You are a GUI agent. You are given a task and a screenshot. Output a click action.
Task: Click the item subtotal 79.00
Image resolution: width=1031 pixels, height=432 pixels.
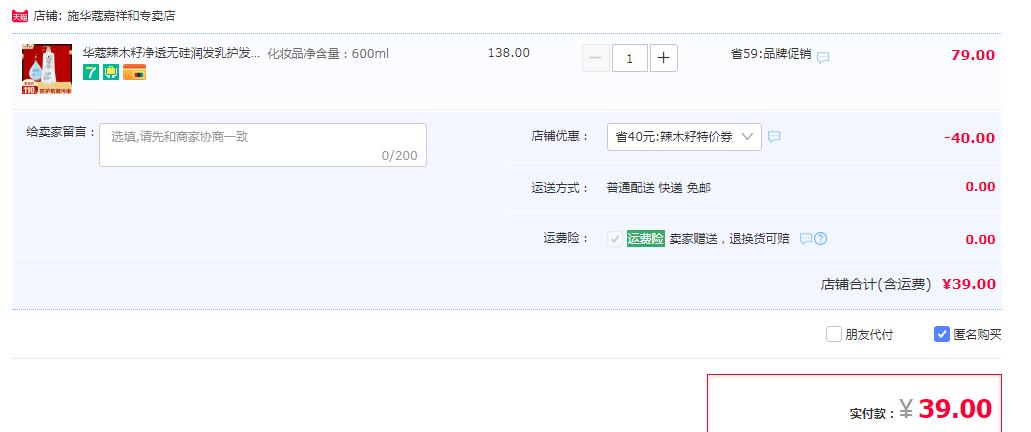(973, 55)
